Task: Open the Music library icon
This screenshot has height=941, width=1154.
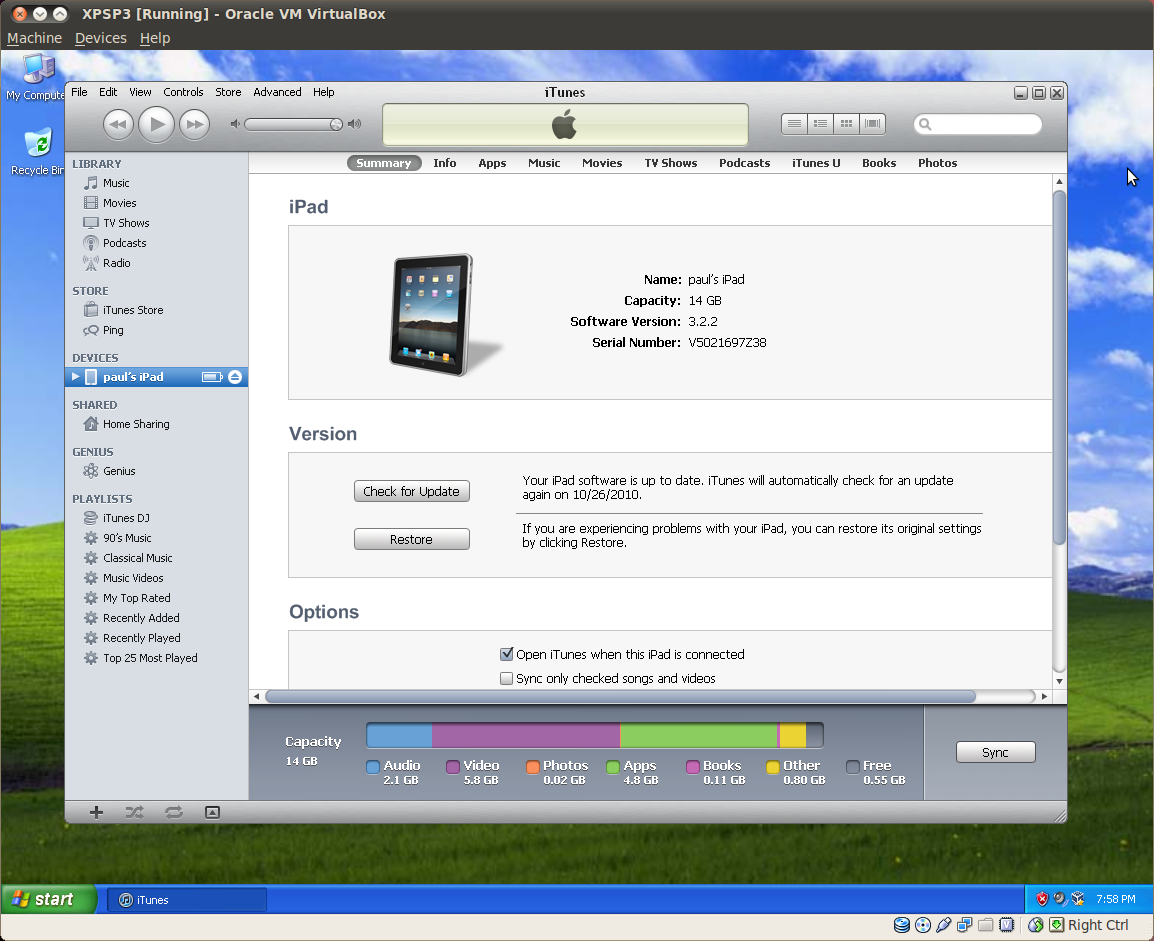Action: tap(91, 182)
